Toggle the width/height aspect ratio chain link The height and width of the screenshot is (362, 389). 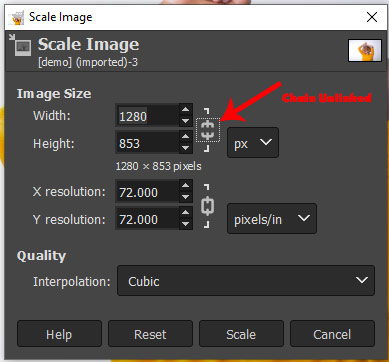click(x=208, y=130)
